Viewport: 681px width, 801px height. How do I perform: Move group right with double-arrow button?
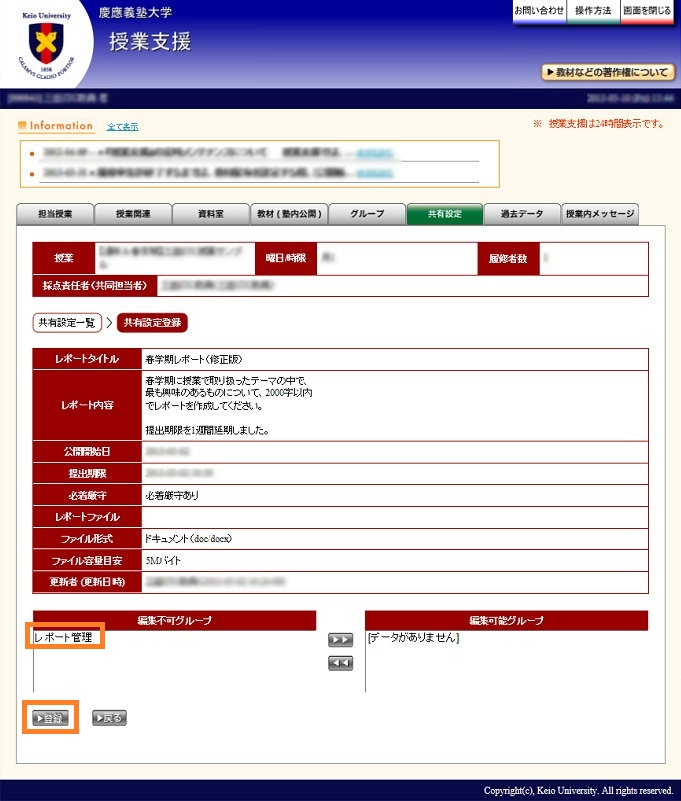(340, 640)
